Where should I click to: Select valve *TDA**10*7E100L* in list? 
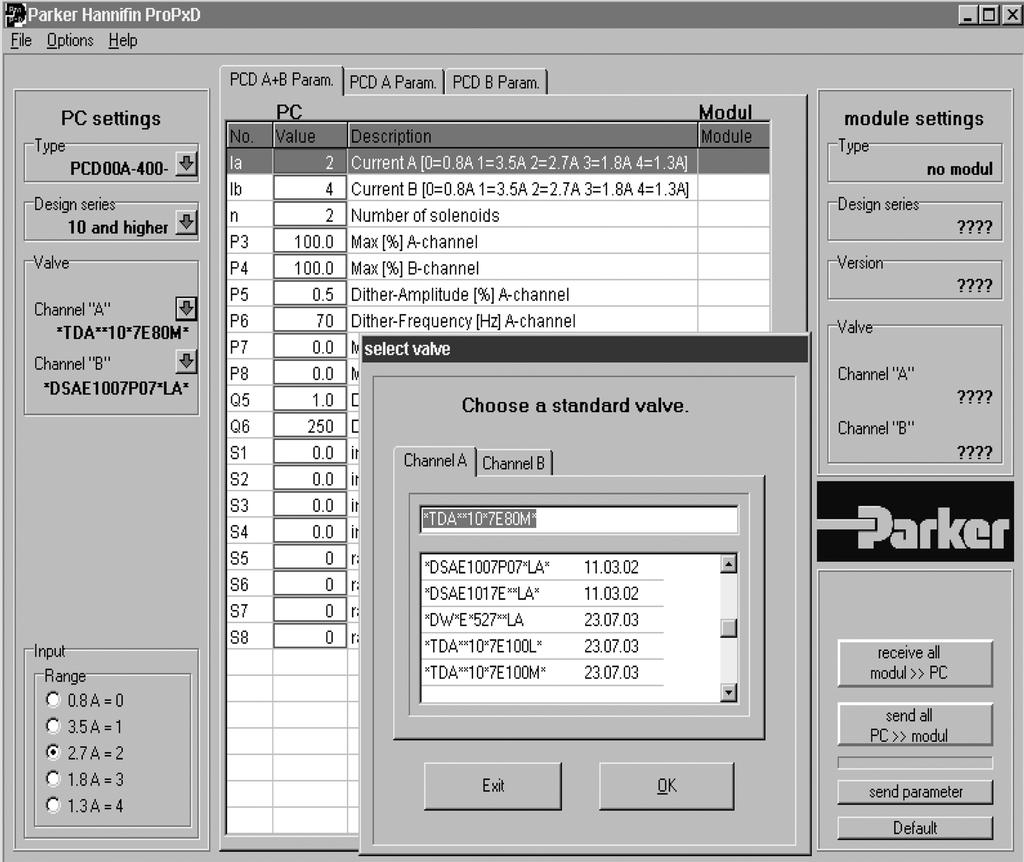point(542,646)
